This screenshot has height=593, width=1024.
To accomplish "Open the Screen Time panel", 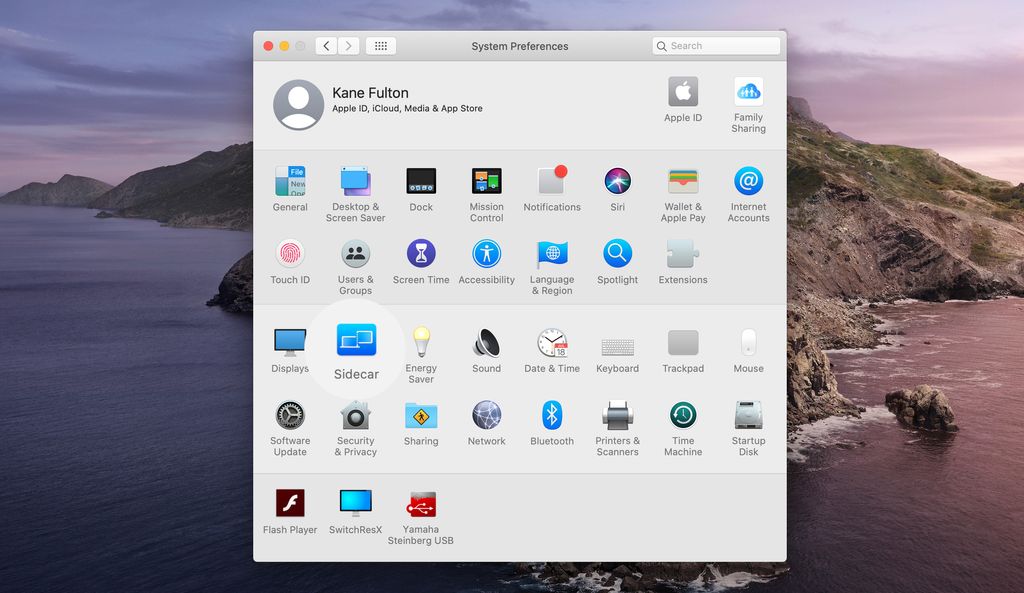I will click(421, 254).
